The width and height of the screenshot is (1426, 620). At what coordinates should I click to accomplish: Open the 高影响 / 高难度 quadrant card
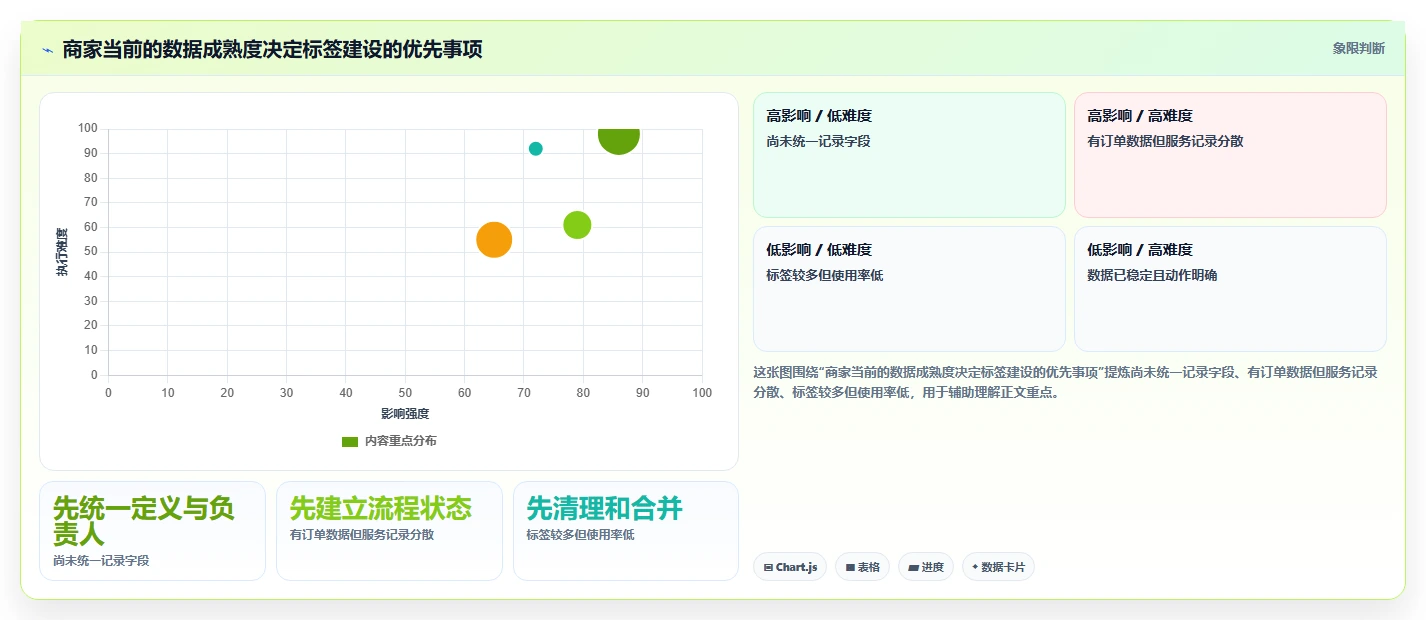click(x=1230, y=155)
